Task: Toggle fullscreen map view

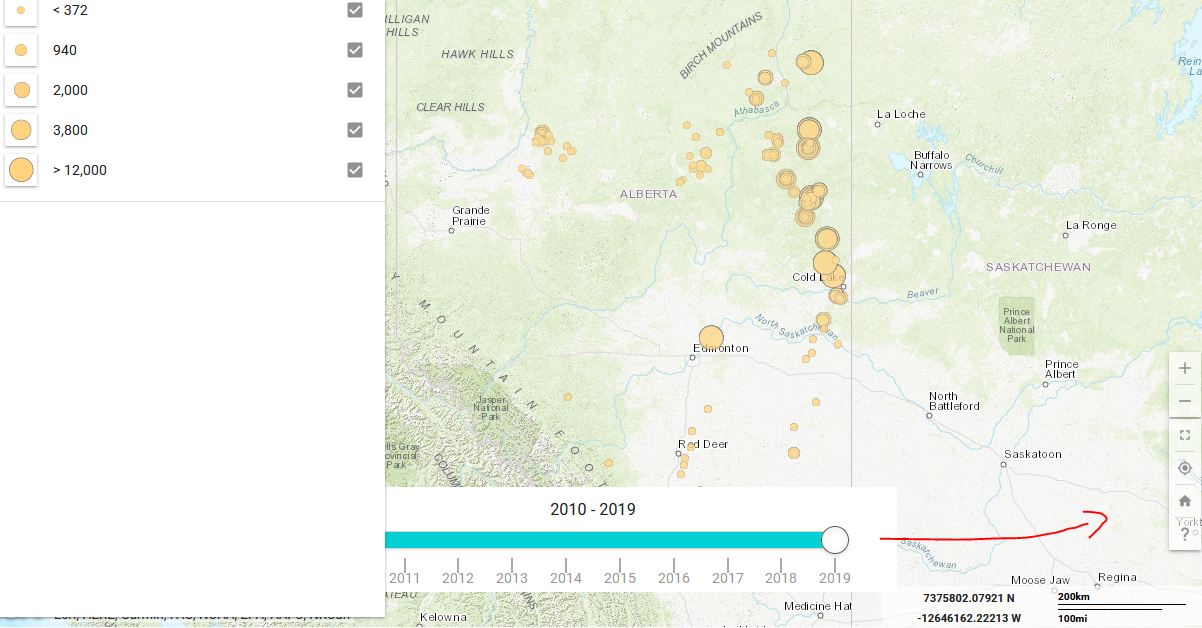Action: coord(1185,435)
